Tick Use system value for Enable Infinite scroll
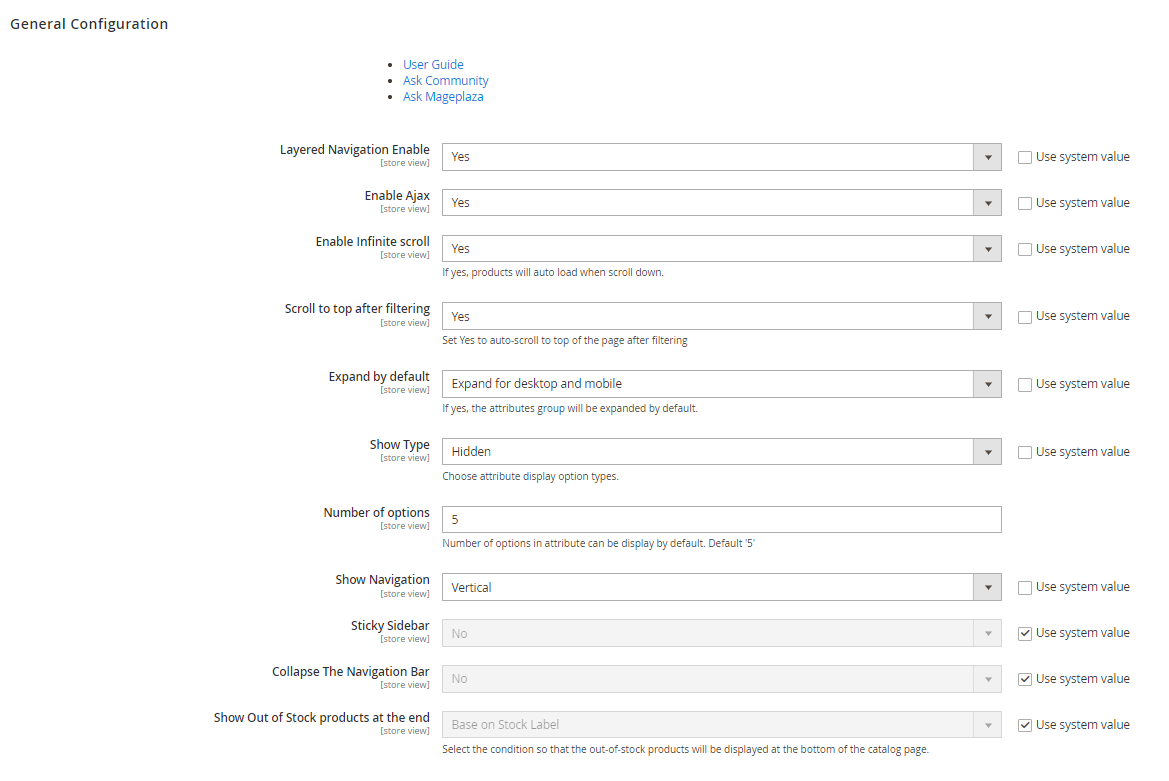This screenshot has width=1169, height=781. pos(1025,249)
